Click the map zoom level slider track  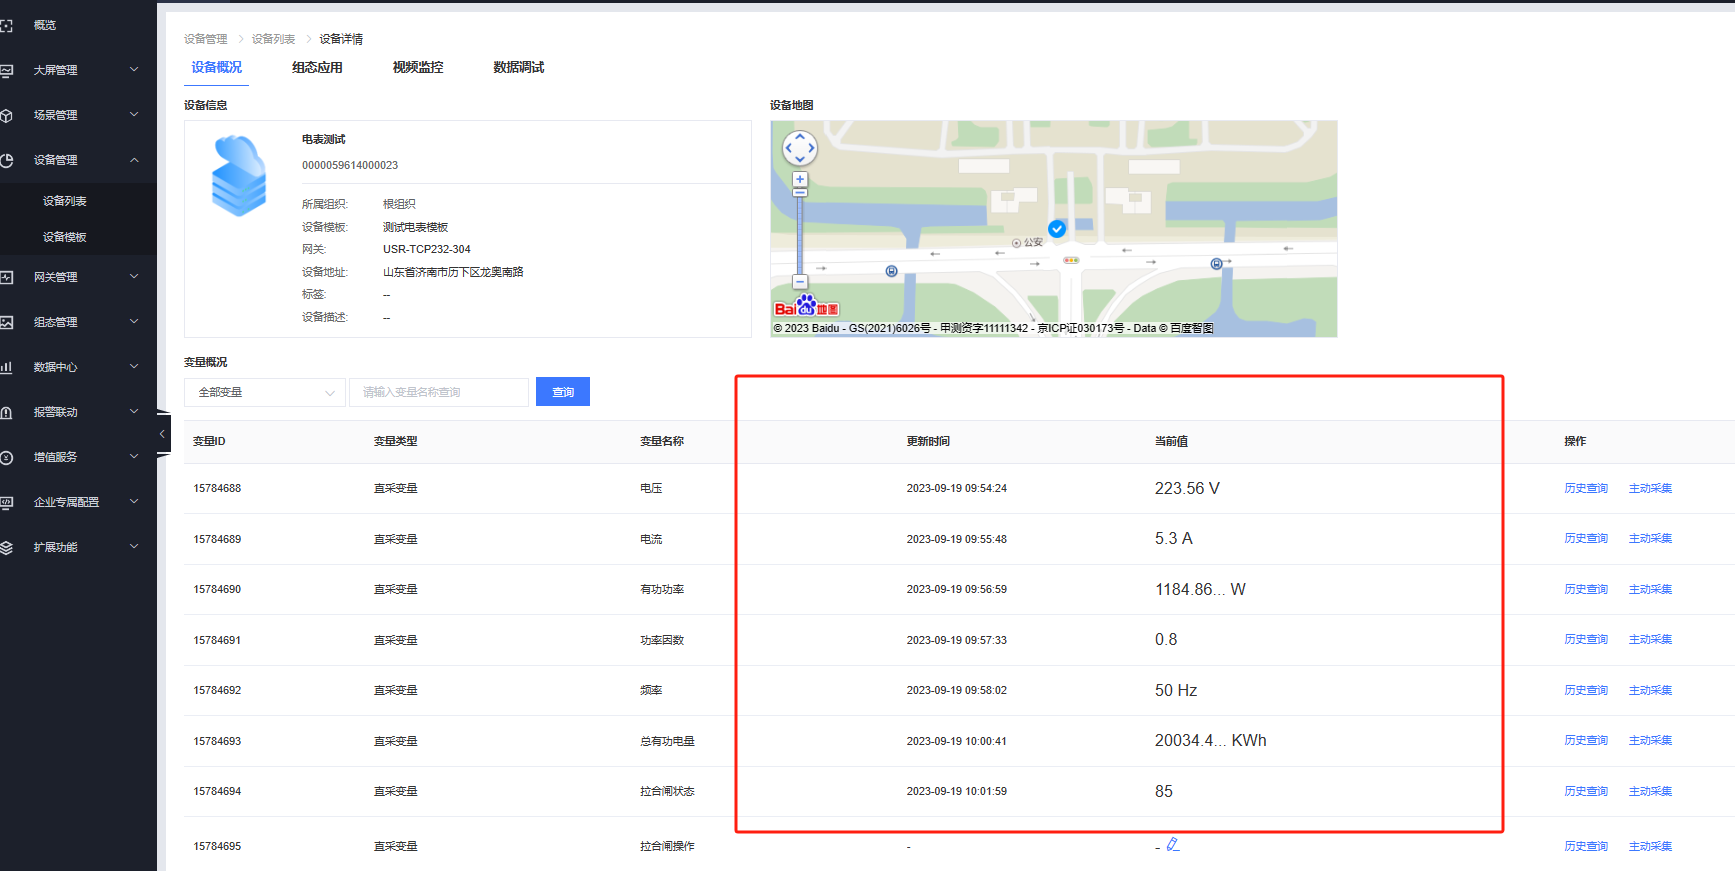click(799, 235)
